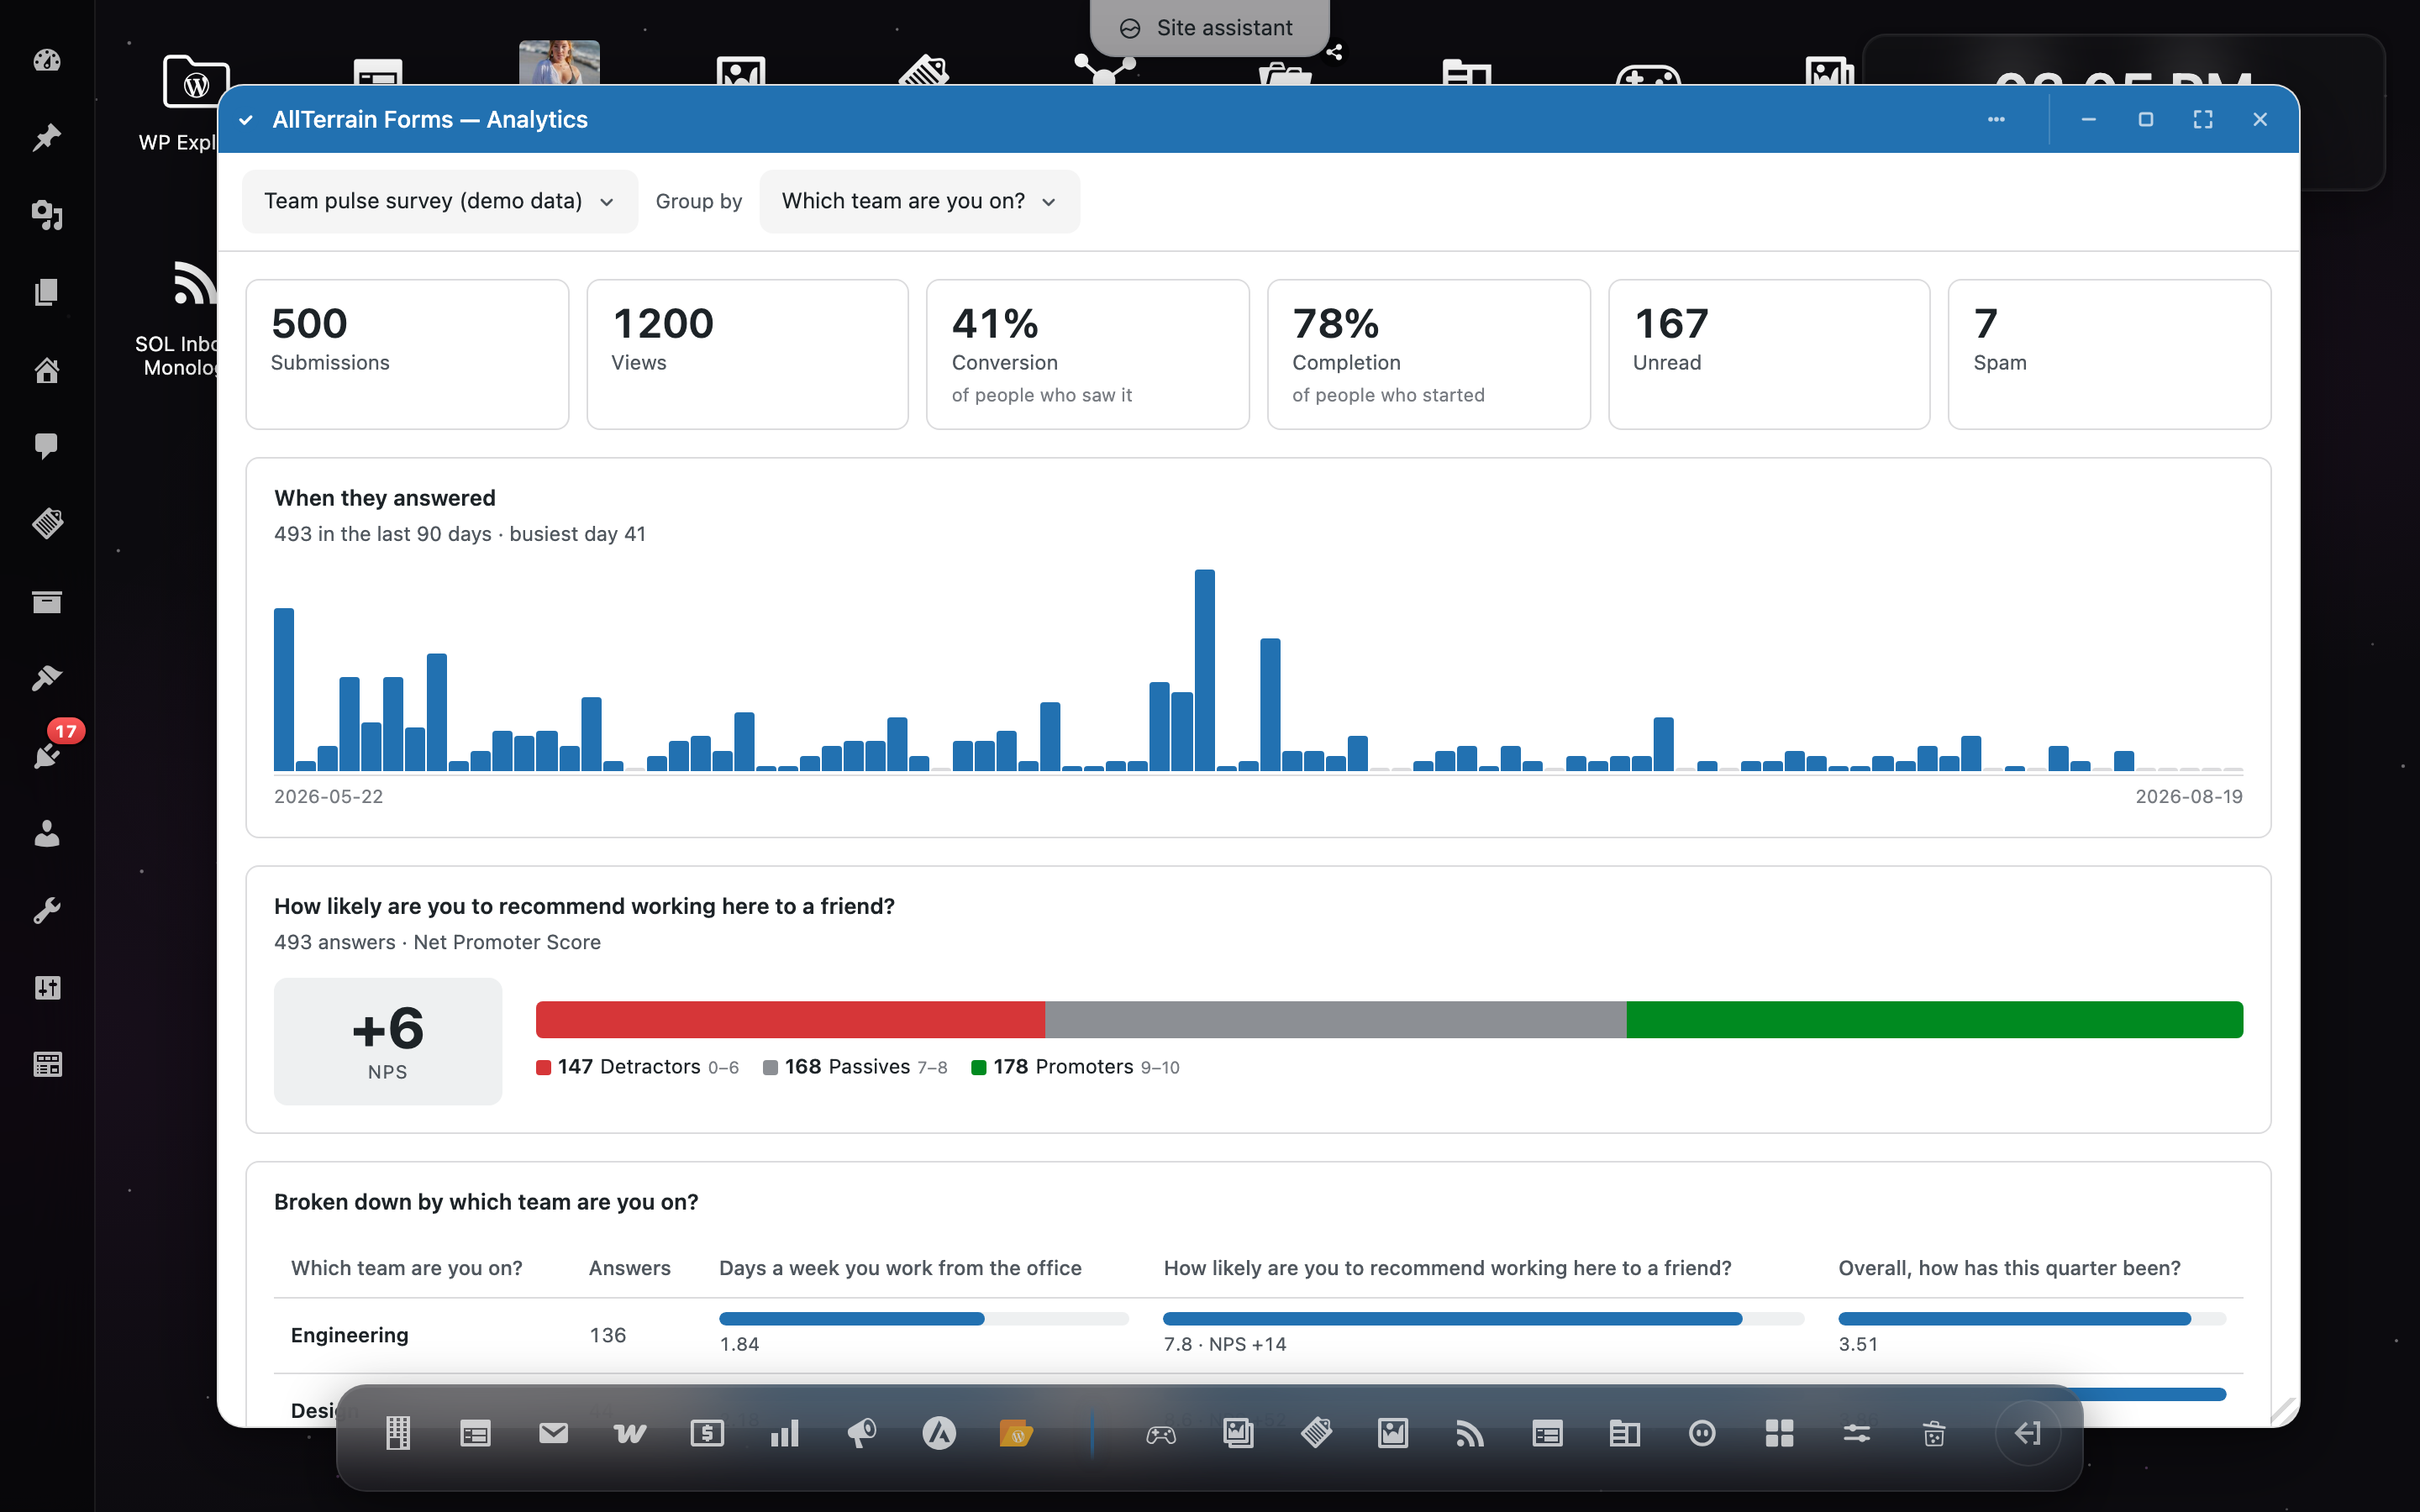Open the bar chart icon in dock
Image resolution: width=2420 pixels, height=1512 pixels.
[785, 1433]
